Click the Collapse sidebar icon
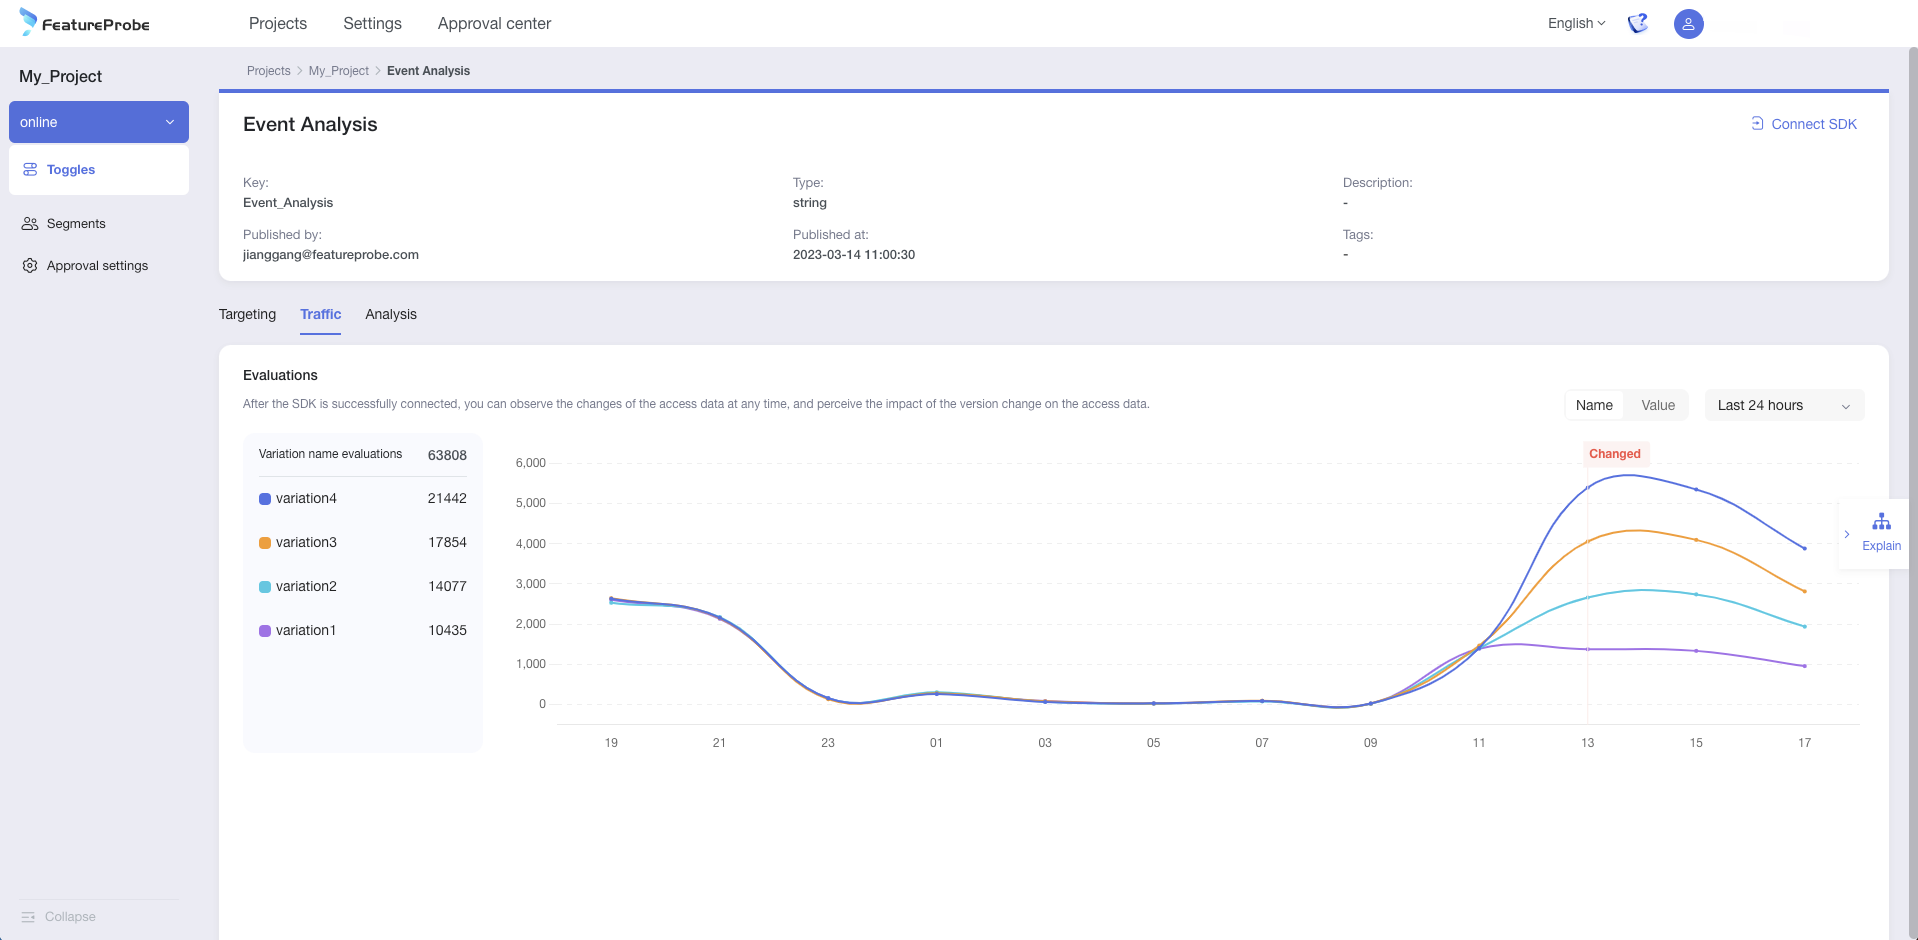Viewport: 1918px width, 940px height. click(x=28, y=917)
